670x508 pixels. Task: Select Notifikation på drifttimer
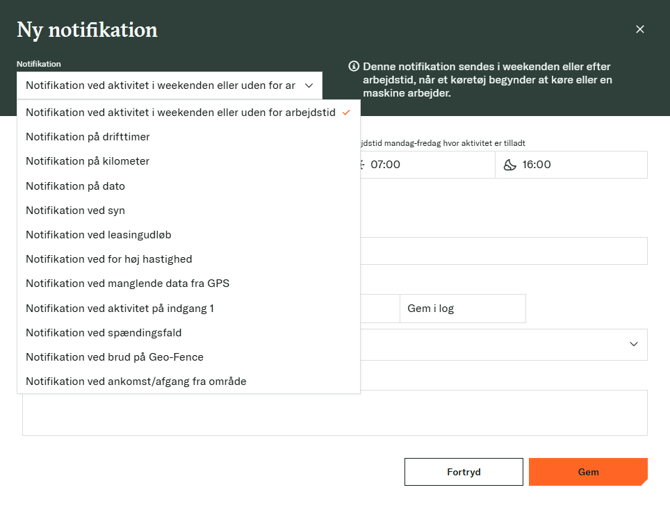tap(88, 137)
